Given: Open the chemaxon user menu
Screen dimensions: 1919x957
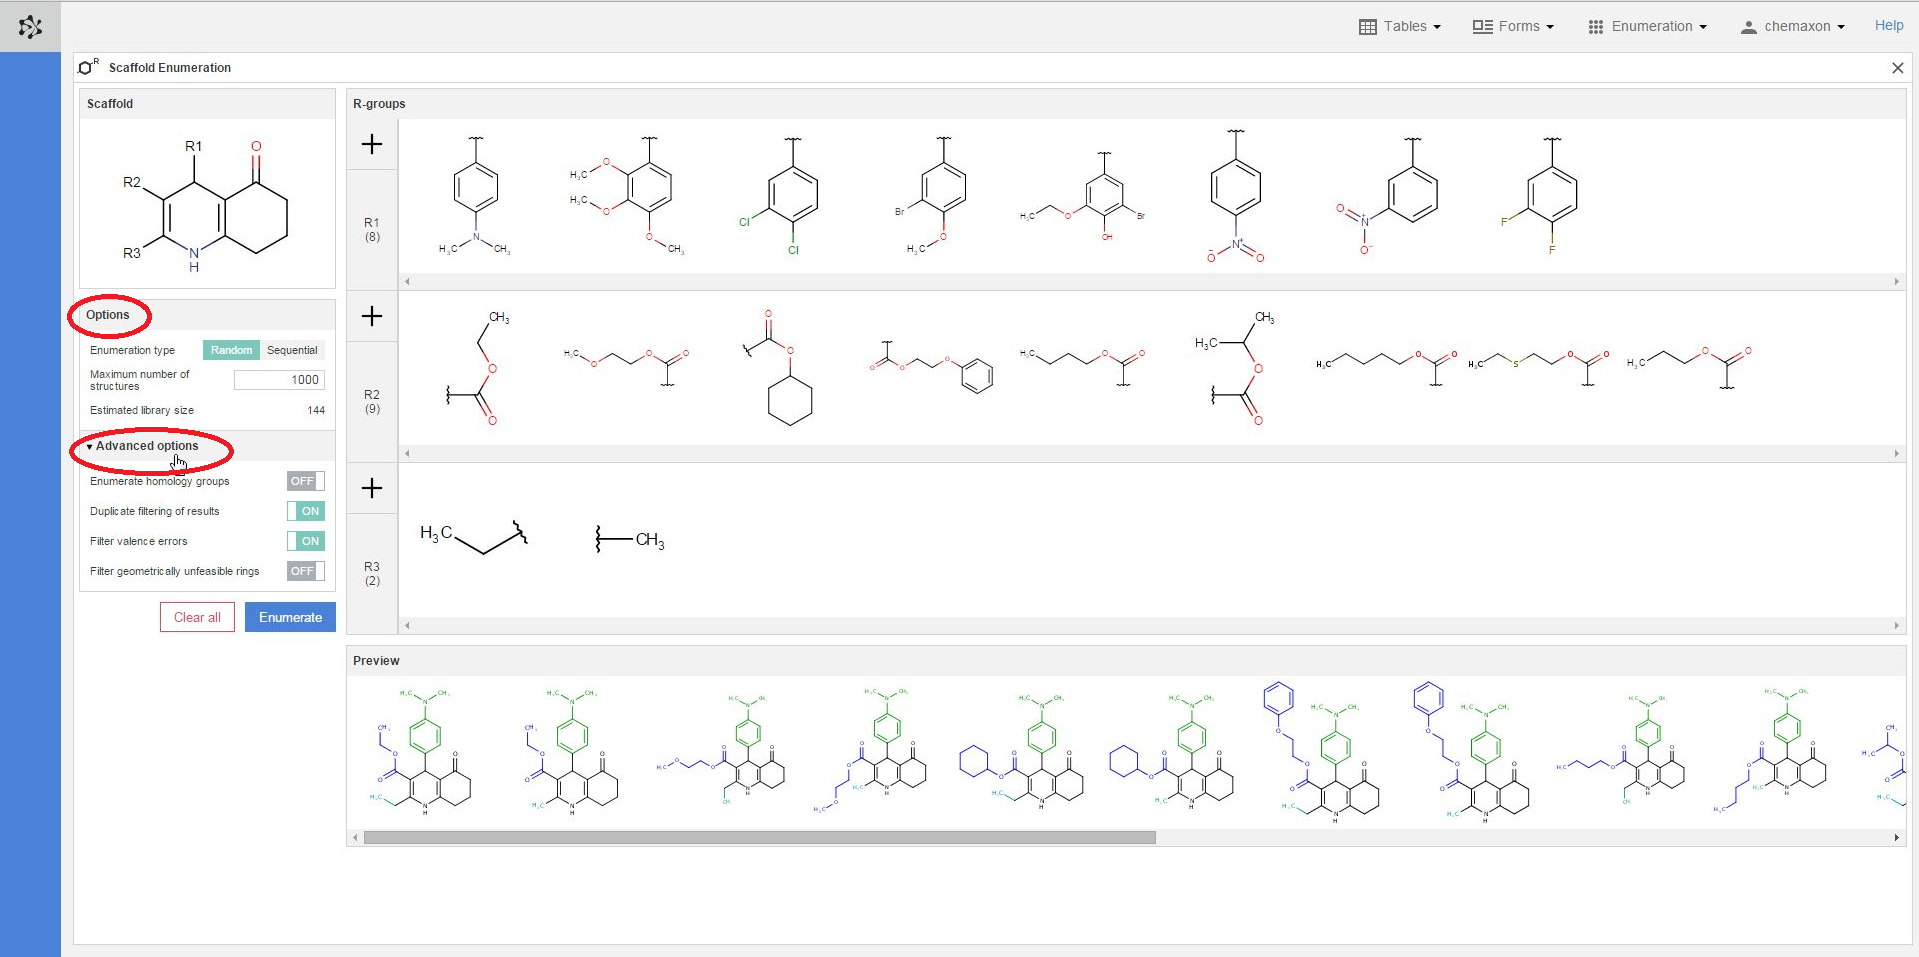Looking at the screenshot, I should point(1793,27).
